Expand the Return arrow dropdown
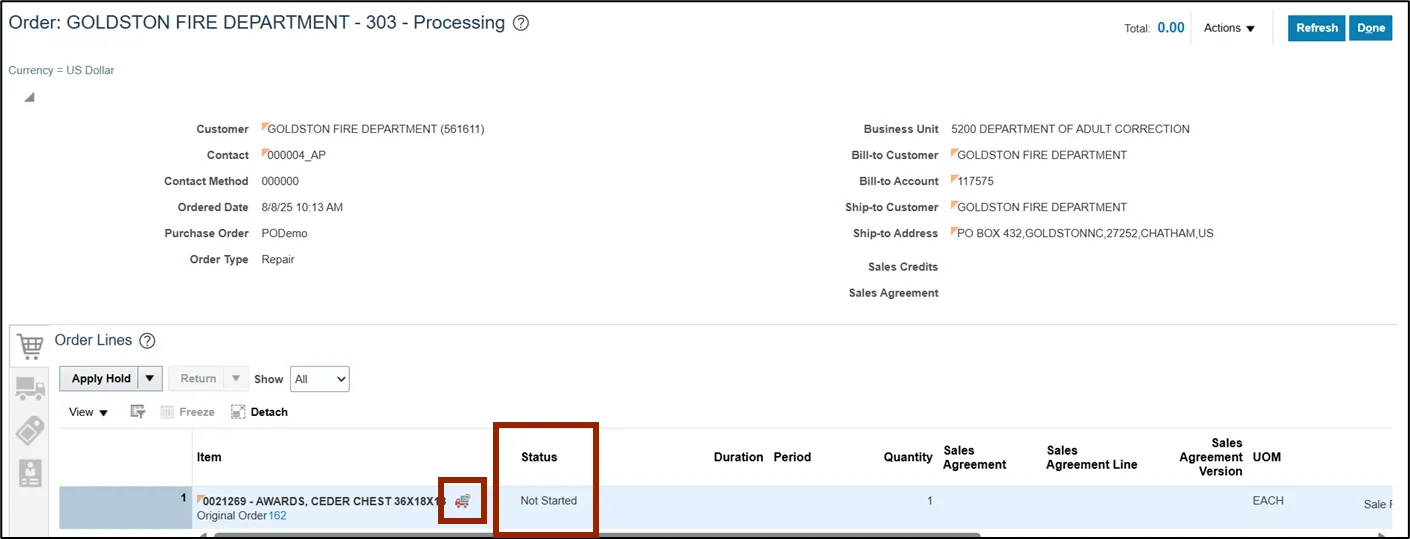 click(236, 378)
